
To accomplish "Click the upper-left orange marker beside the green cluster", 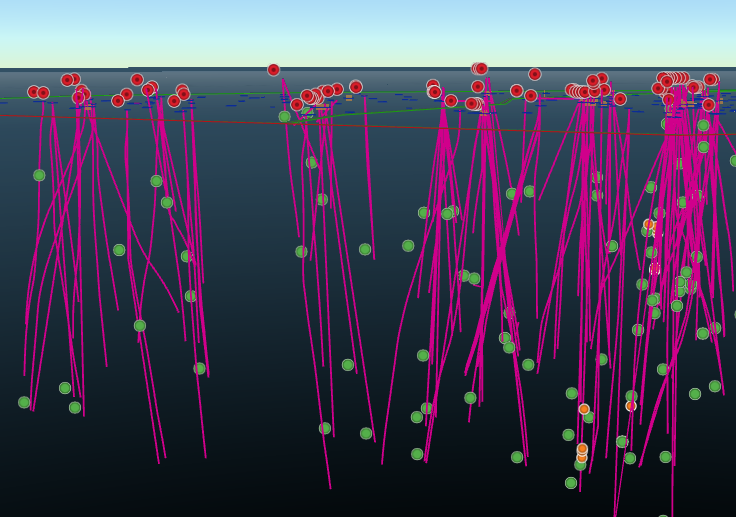I will point(584,409).
